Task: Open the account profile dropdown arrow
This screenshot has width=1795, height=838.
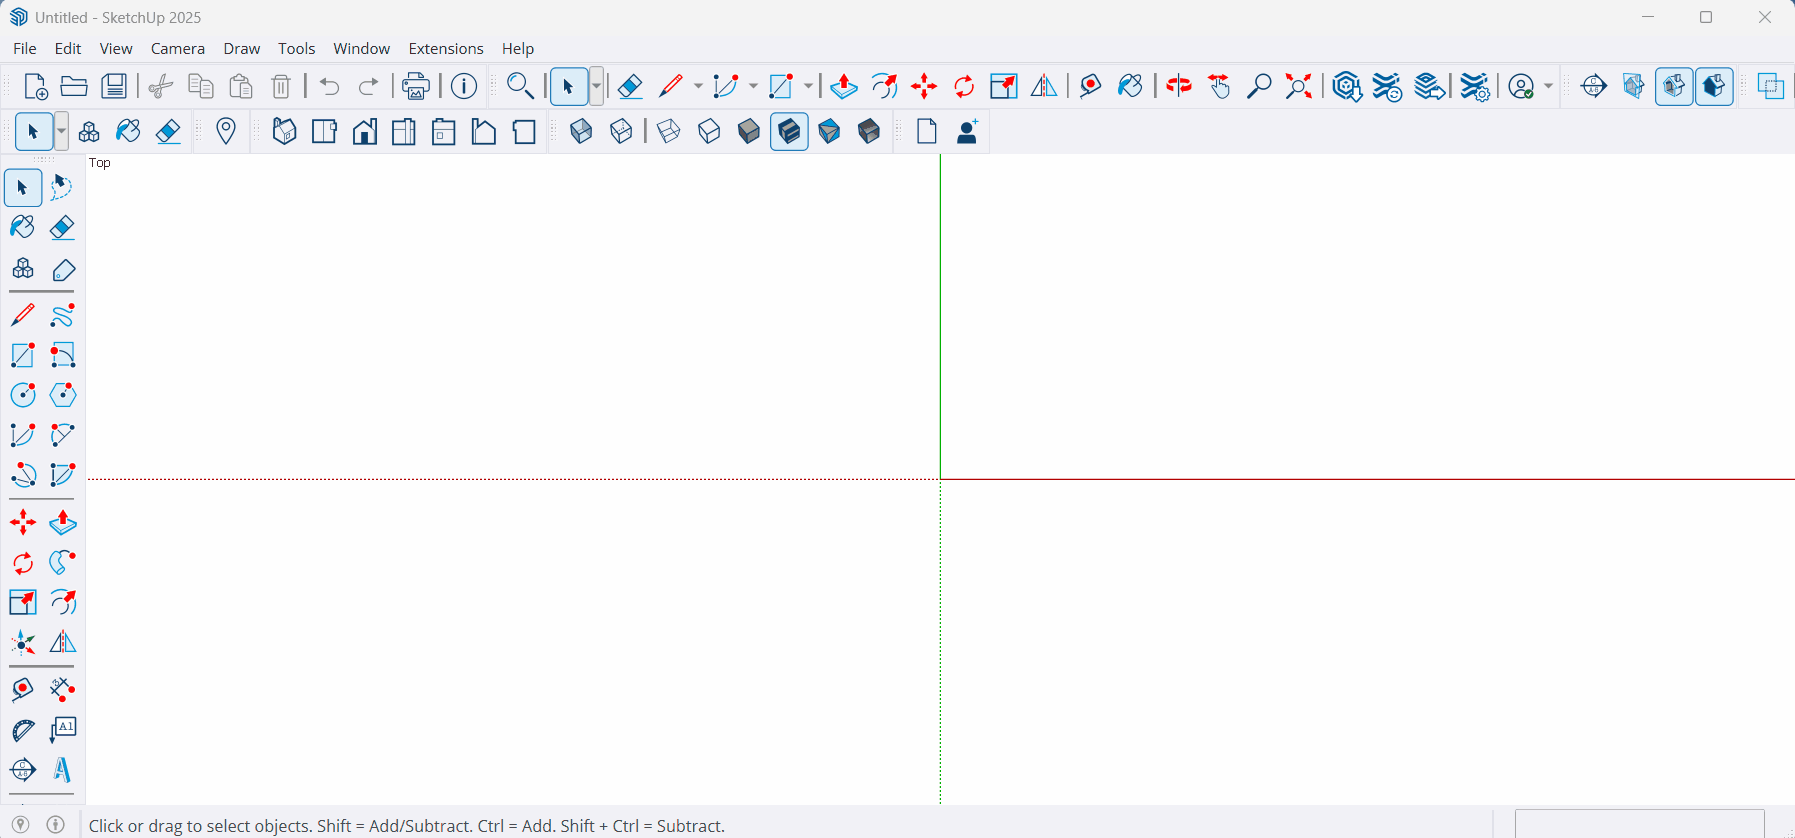Action: point(1549,87)
